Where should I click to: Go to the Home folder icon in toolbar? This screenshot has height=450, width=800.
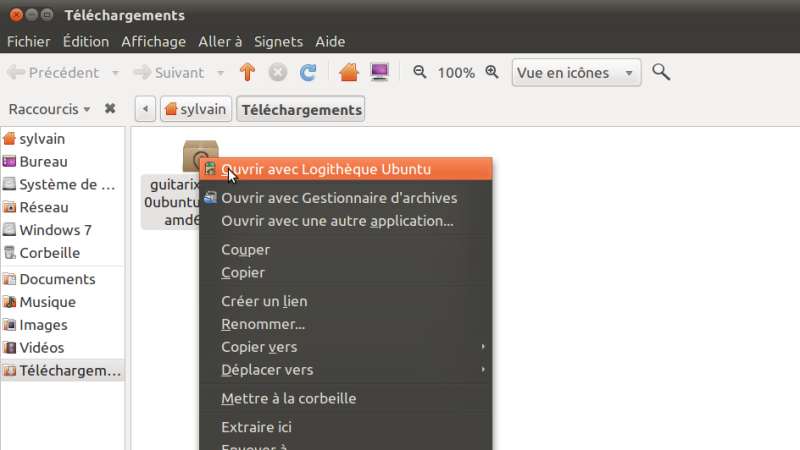[x=349, y=72]
